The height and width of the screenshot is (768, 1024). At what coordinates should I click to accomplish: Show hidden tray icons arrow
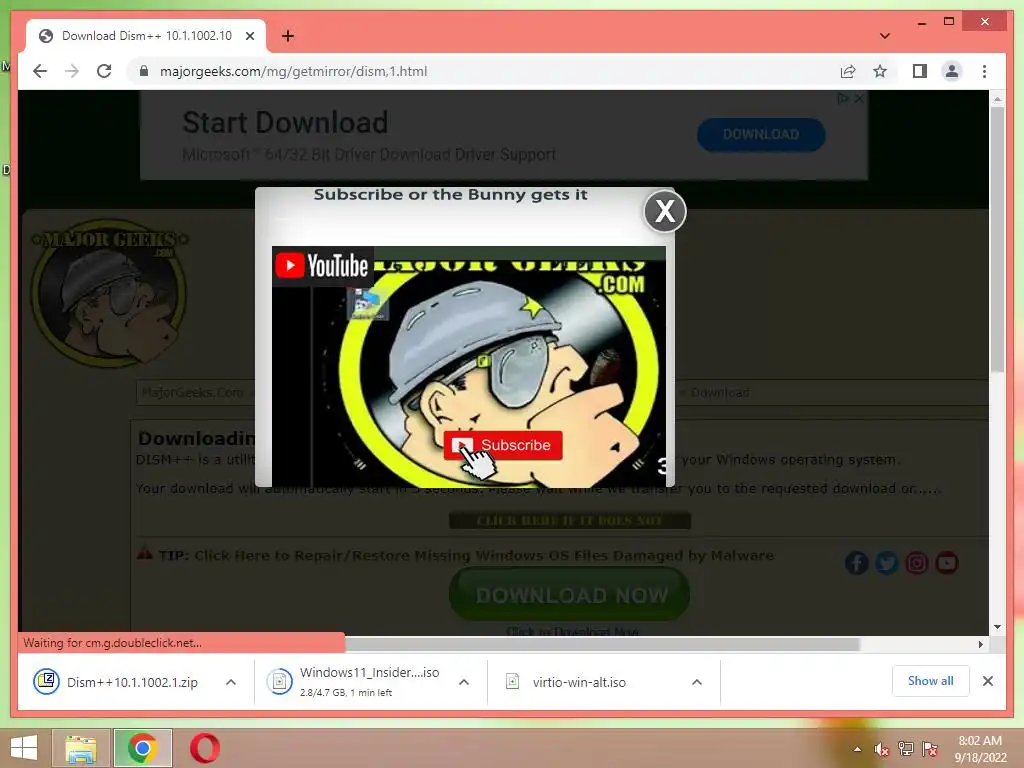tap(857, 749)
